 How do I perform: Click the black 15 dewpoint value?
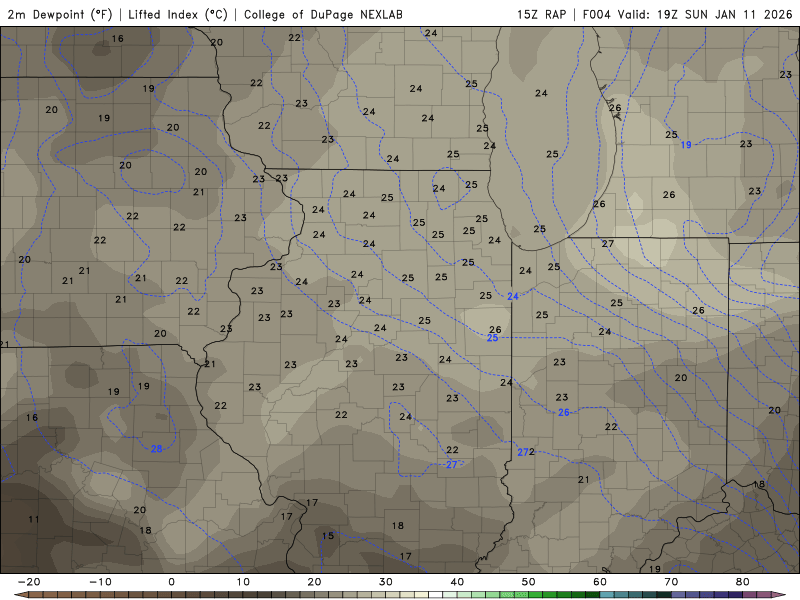pyautogui.click(x=328, y=536)
